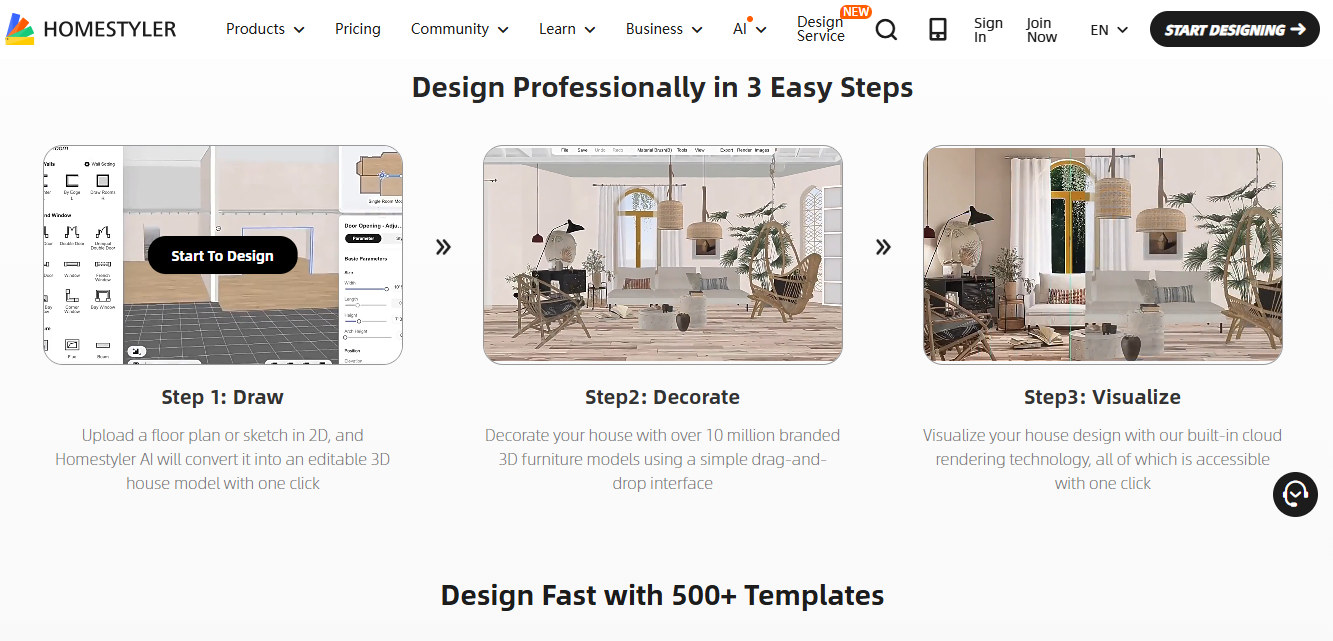The image size is (1333, 641).
Task: Click the Start To Design overlay button
Action: (x=222, y=255)
